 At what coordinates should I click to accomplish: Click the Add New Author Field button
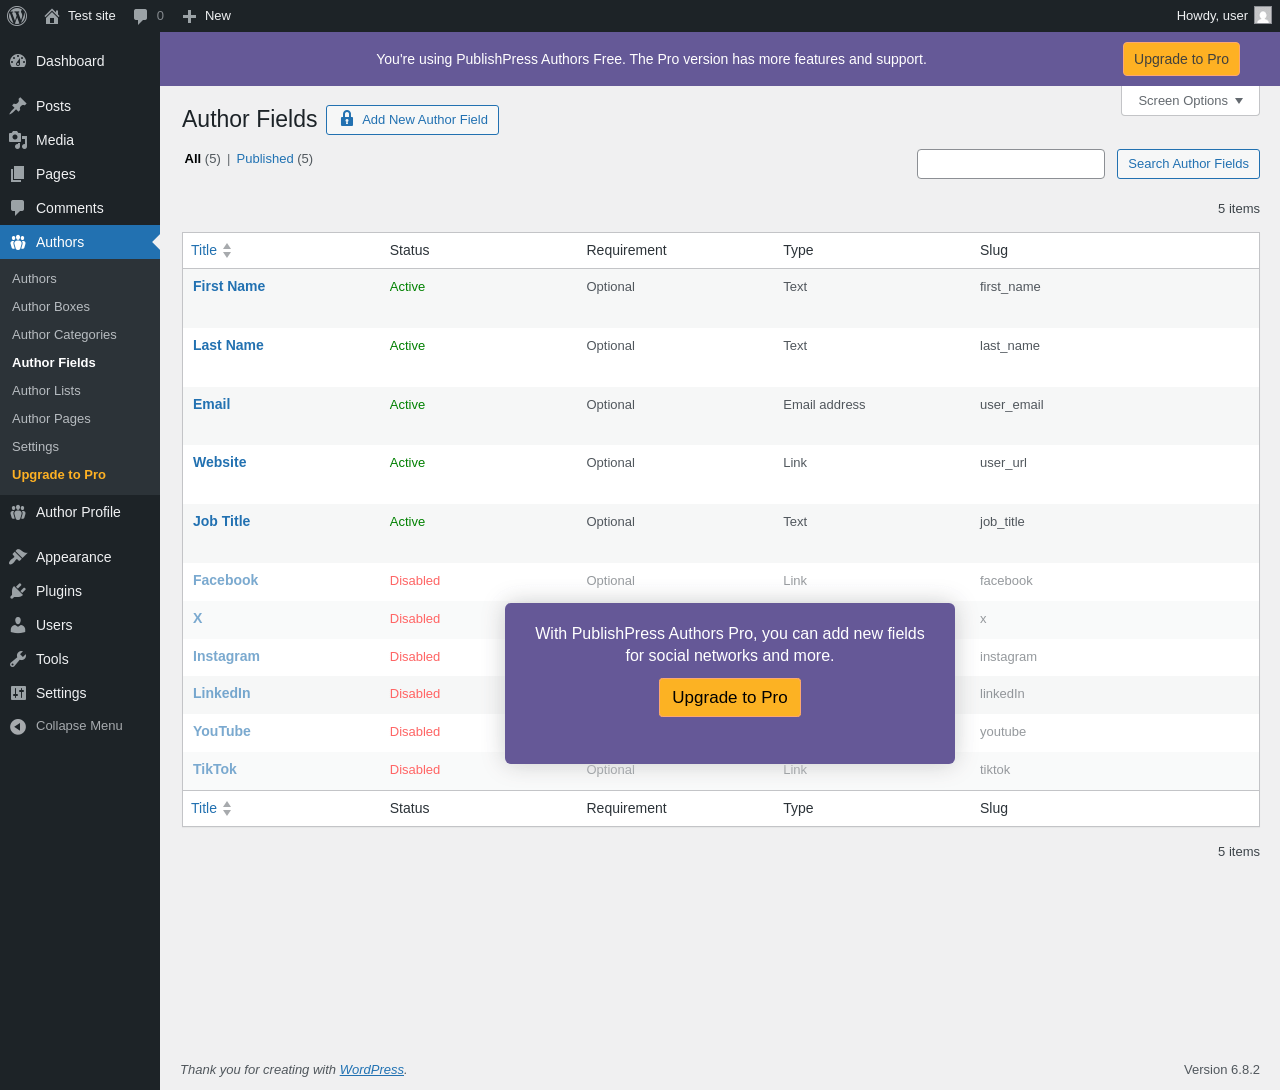coord(412,120)
